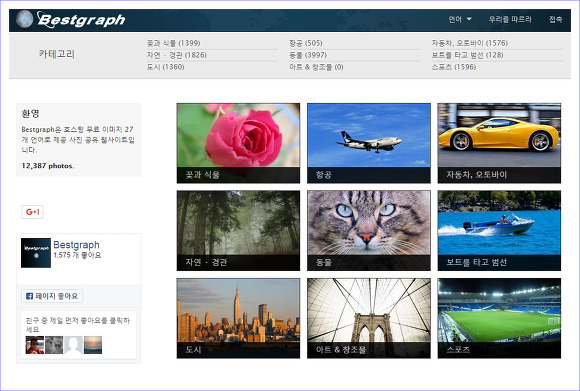
Task: Click the 1,575 개 좋아요 likes count
Action: click(x=77, y=255)
